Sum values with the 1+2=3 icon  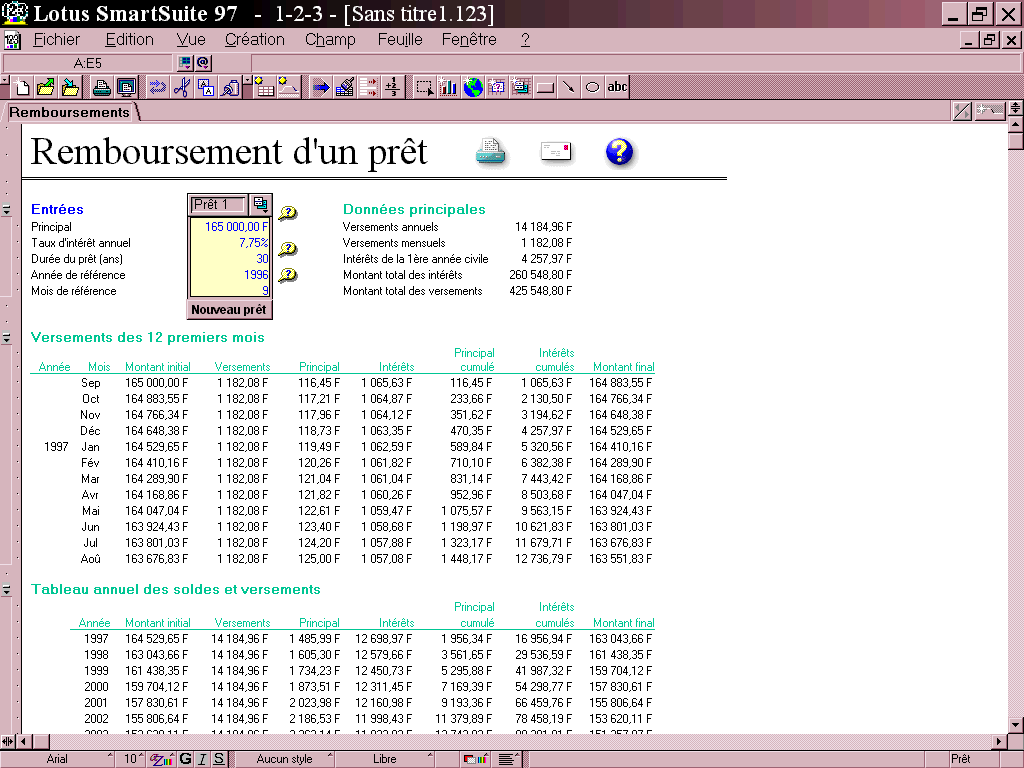392,87
